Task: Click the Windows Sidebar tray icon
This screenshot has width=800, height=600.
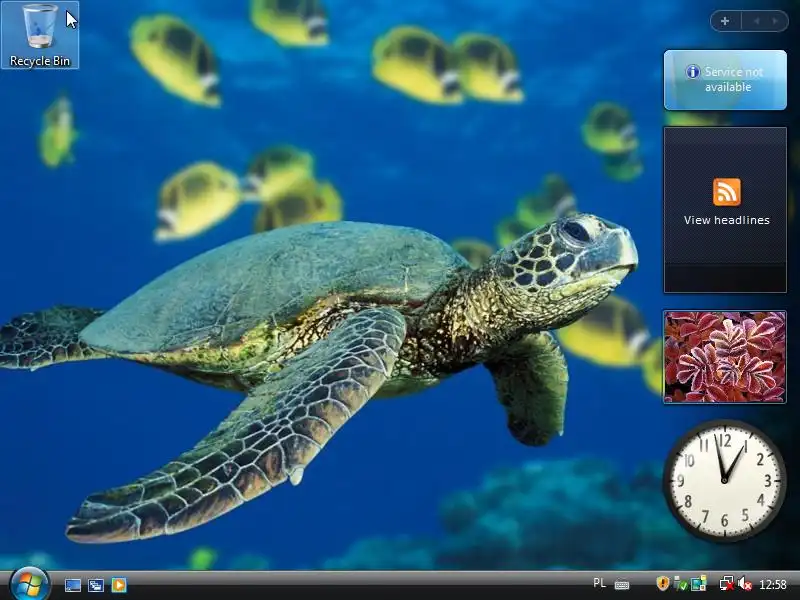Action: pos(698,583)
